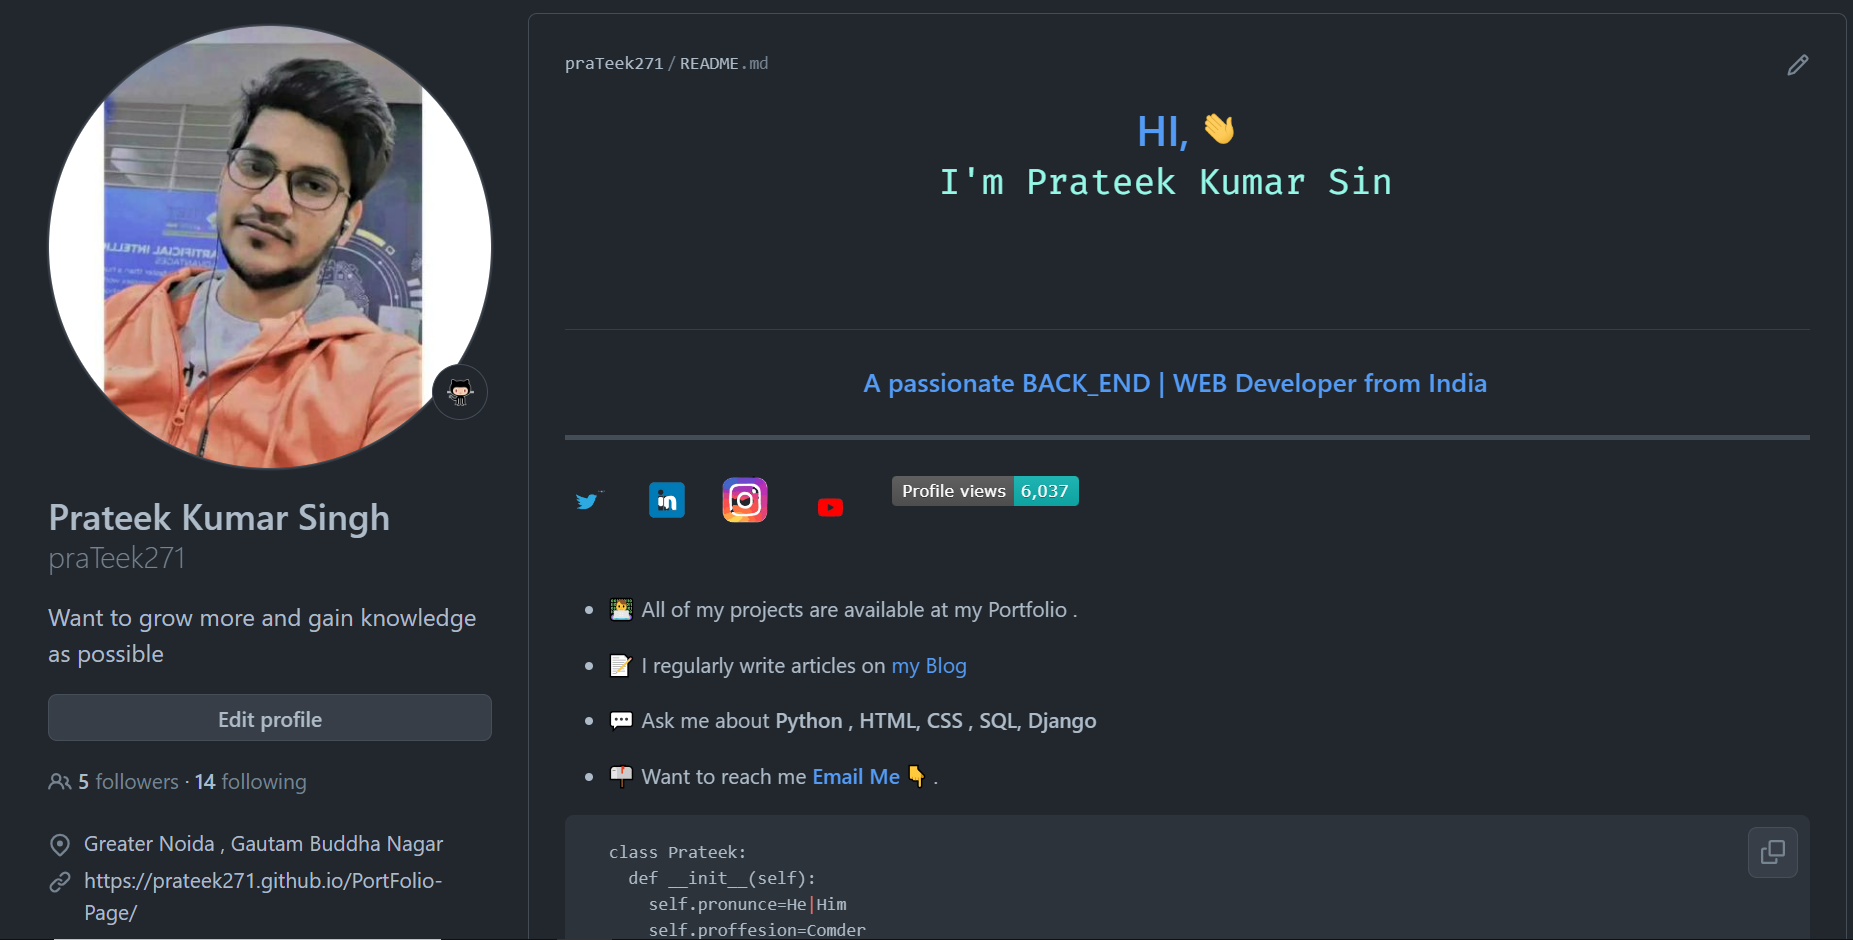
Task: Open the PortFolio-Page website link
Action: [x=263, y=896]
